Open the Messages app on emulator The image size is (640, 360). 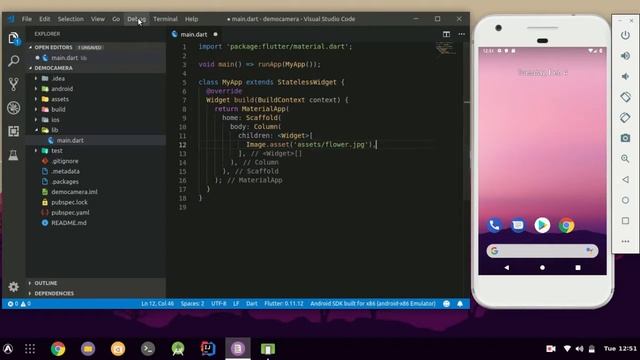pos(518,225)
